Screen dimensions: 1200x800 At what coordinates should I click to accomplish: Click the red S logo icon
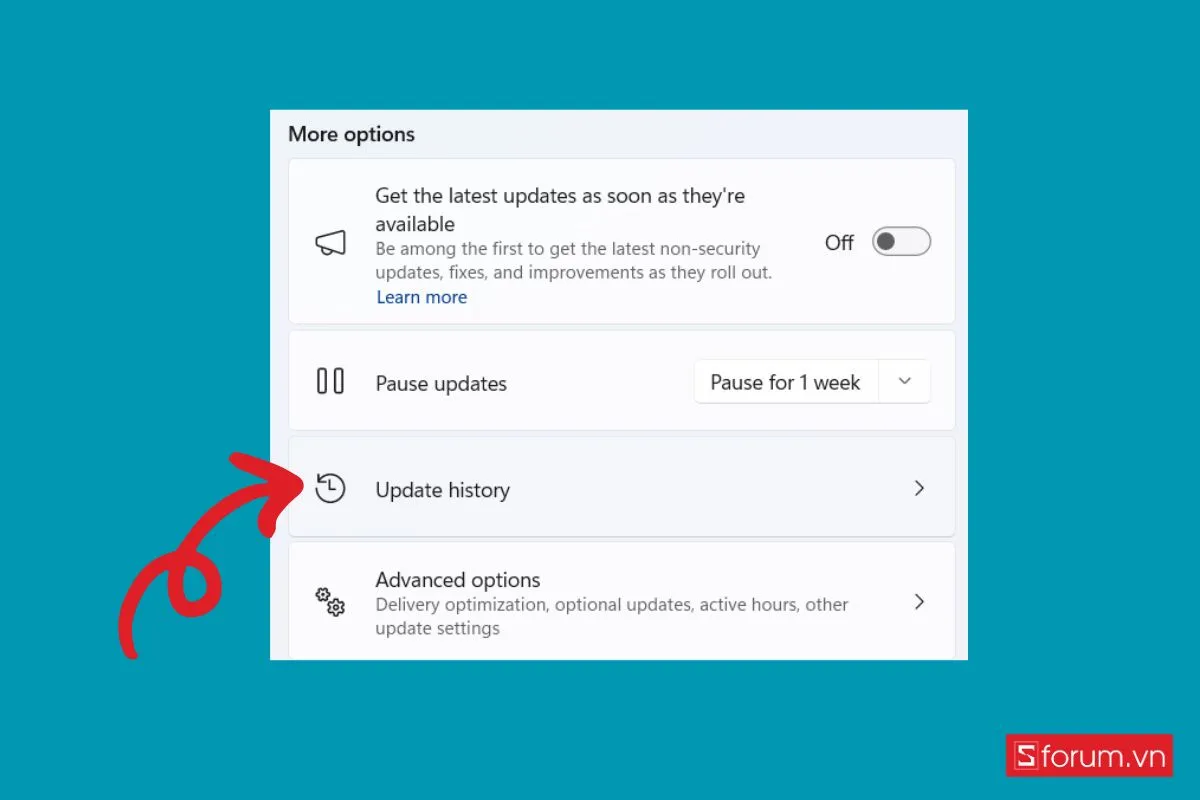(1025, 756)
